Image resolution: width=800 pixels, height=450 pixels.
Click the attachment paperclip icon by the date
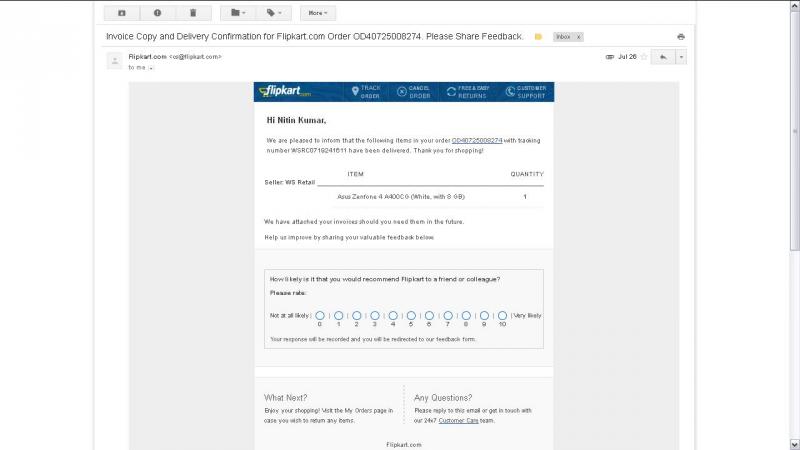click(x=610, y=57)
